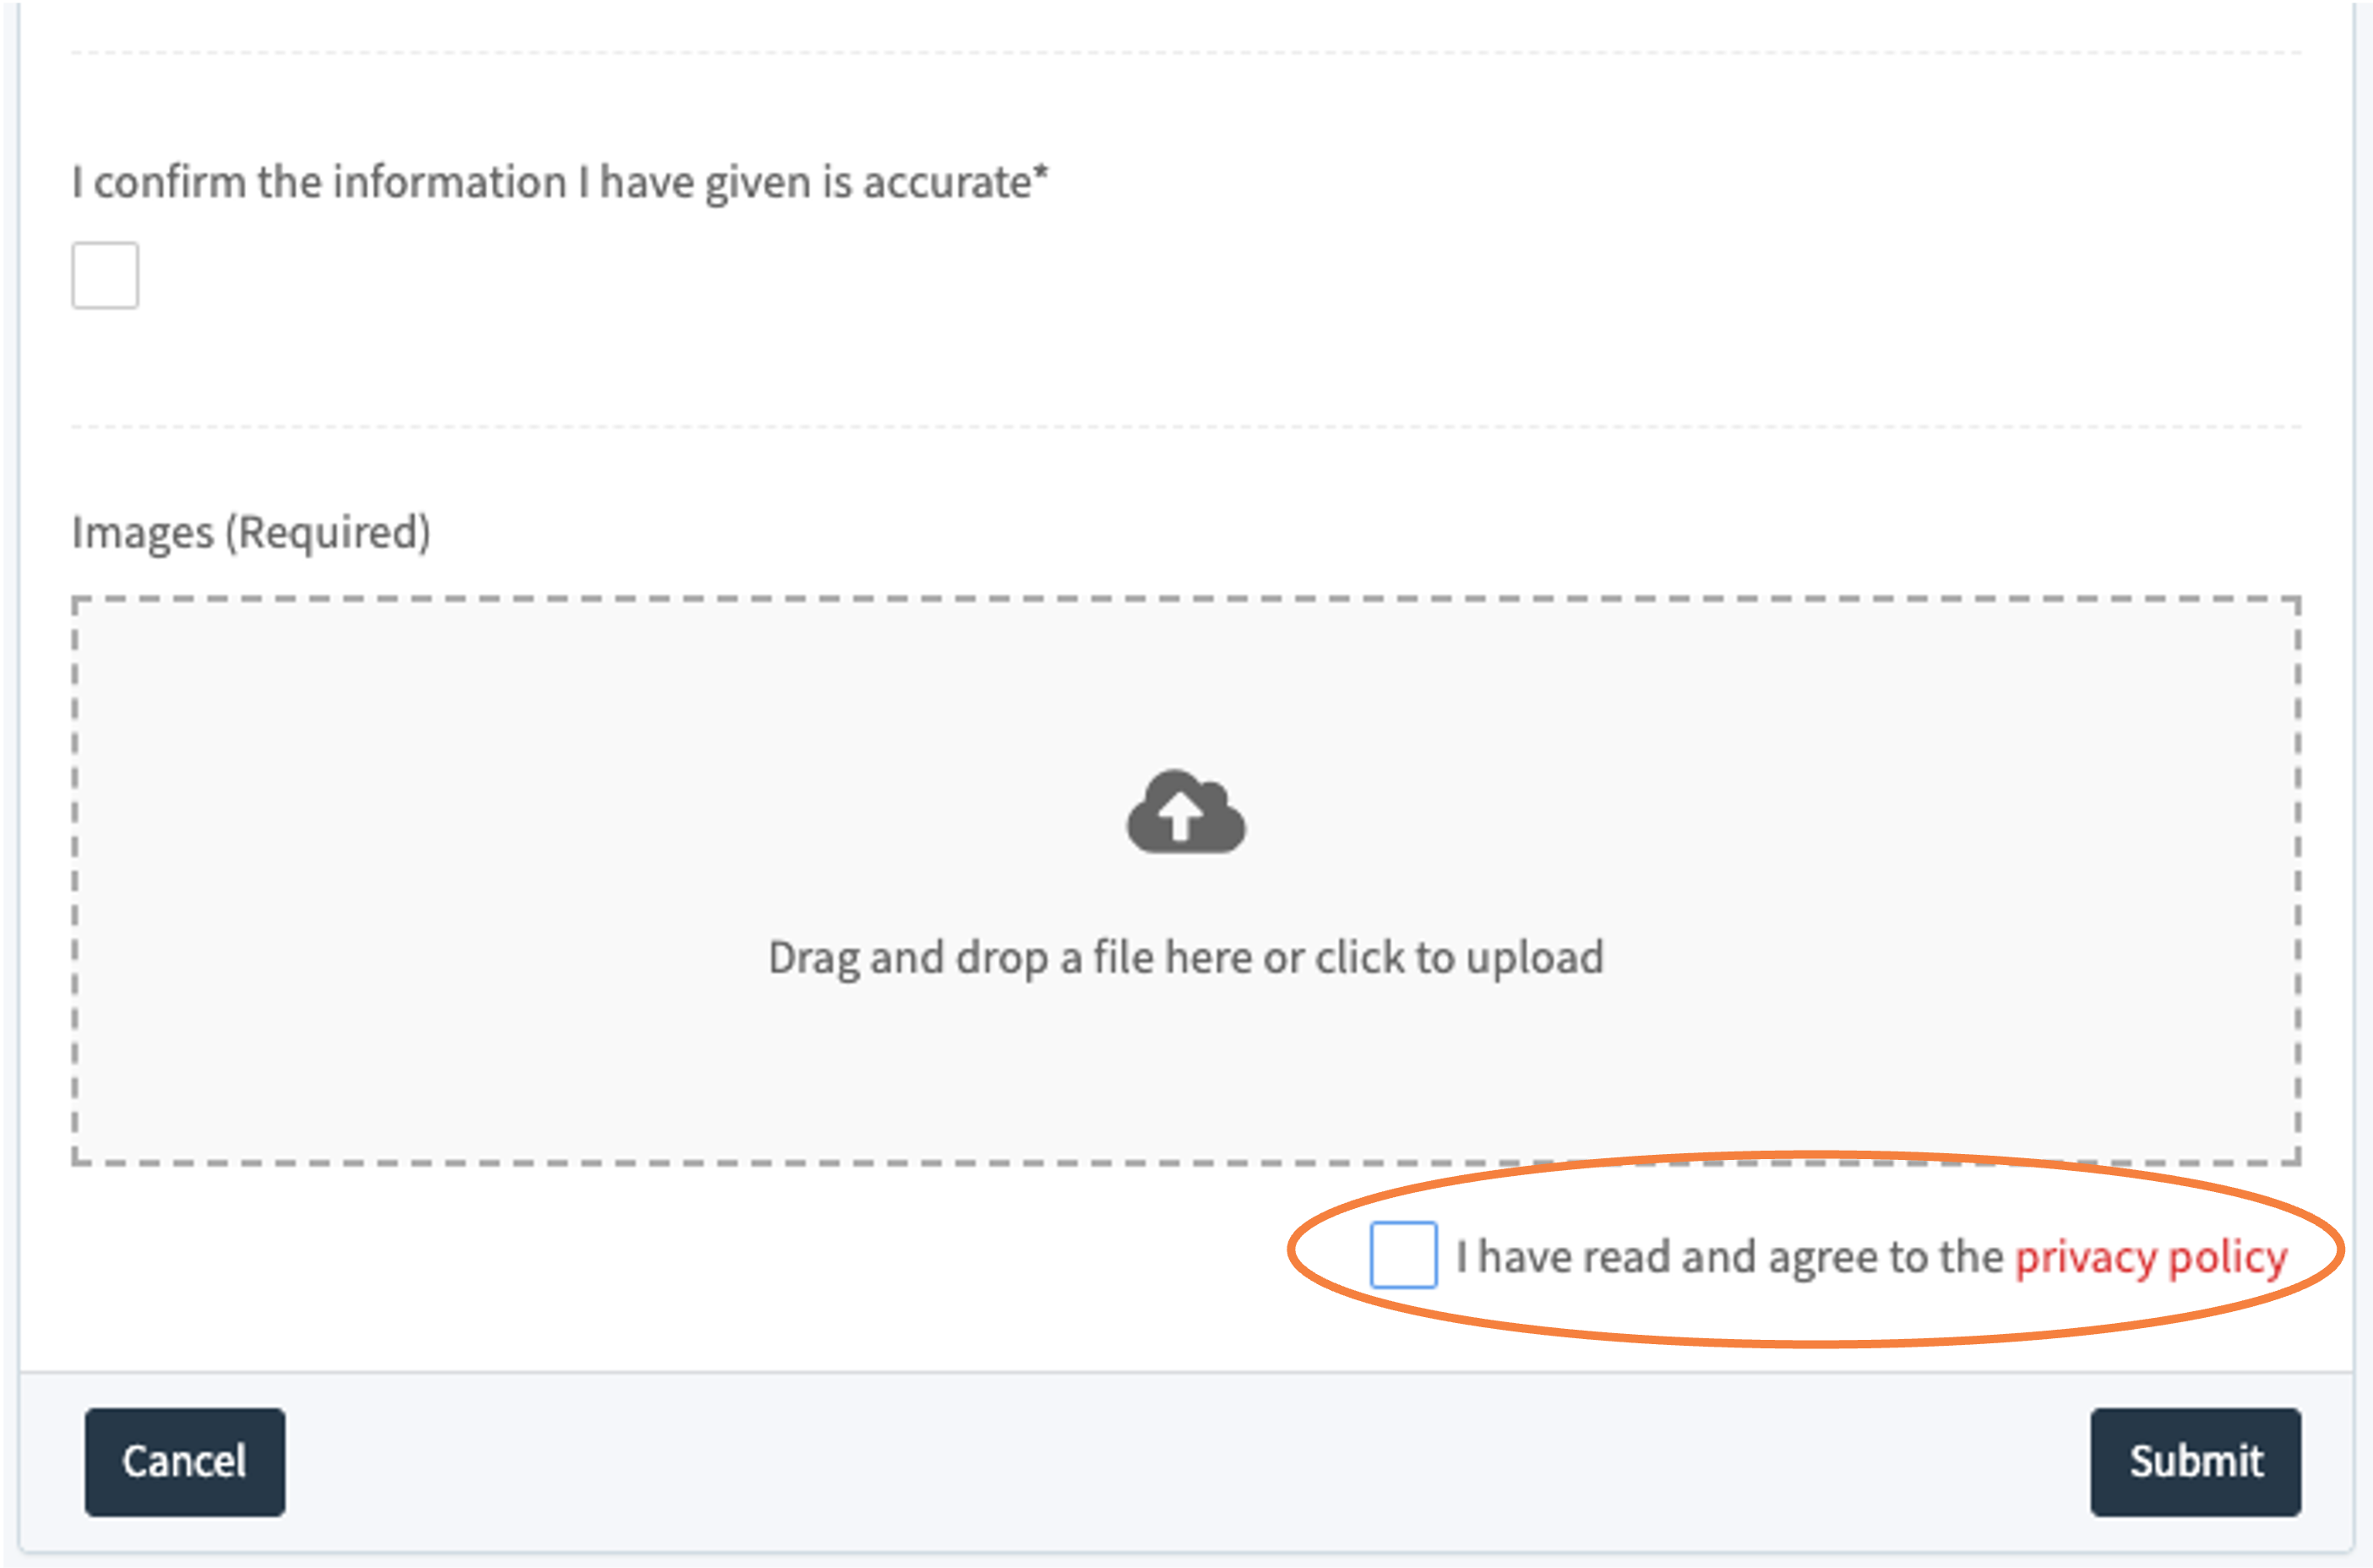2373x1568 pixels.
Task: Click the red 'privacy' word
Action: (2086, 1258)
